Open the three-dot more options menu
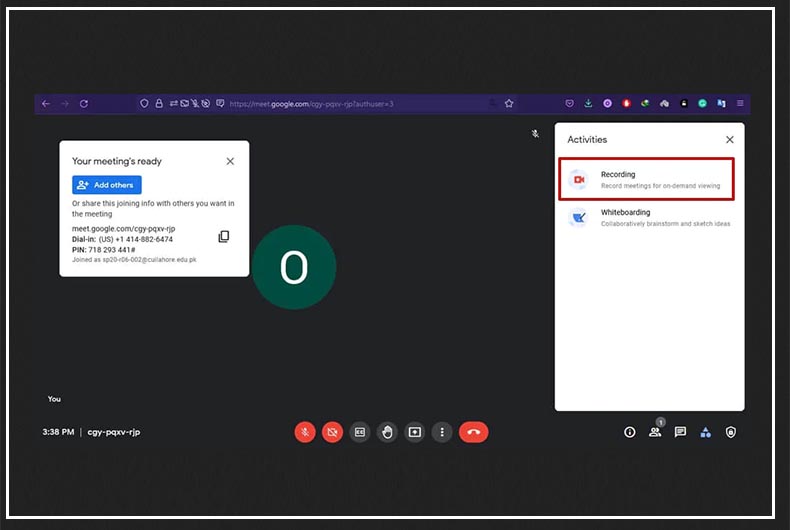Screen dimensions: 790x530 442,432
